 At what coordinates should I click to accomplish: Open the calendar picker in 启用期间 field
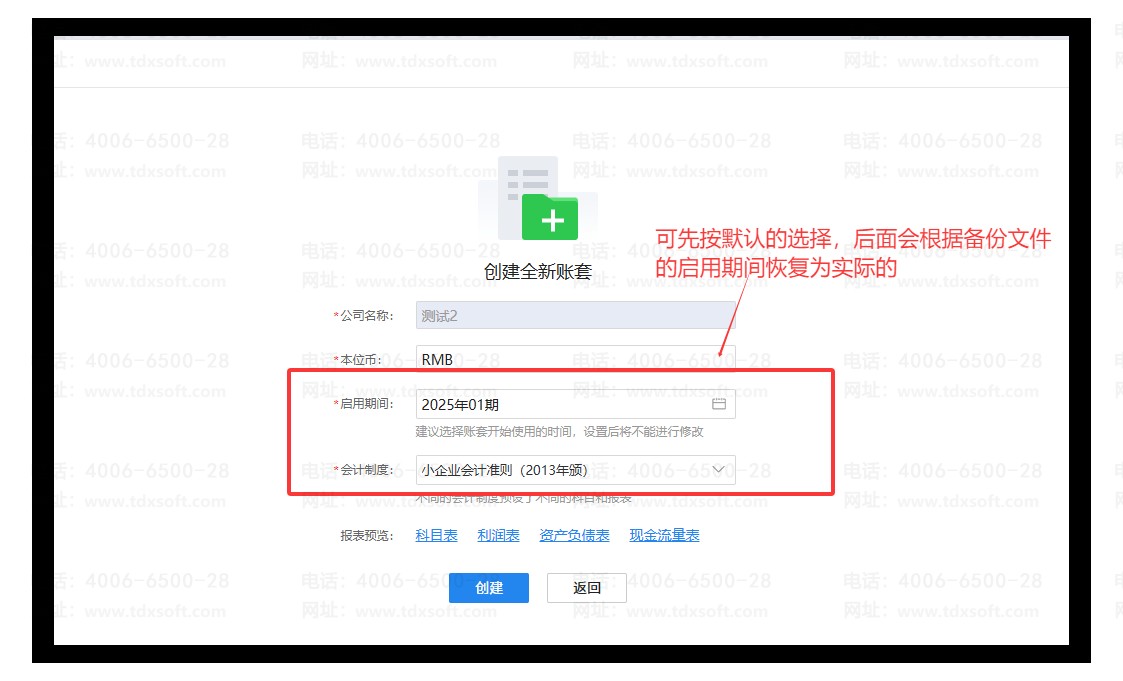click(x=718, y=404)
